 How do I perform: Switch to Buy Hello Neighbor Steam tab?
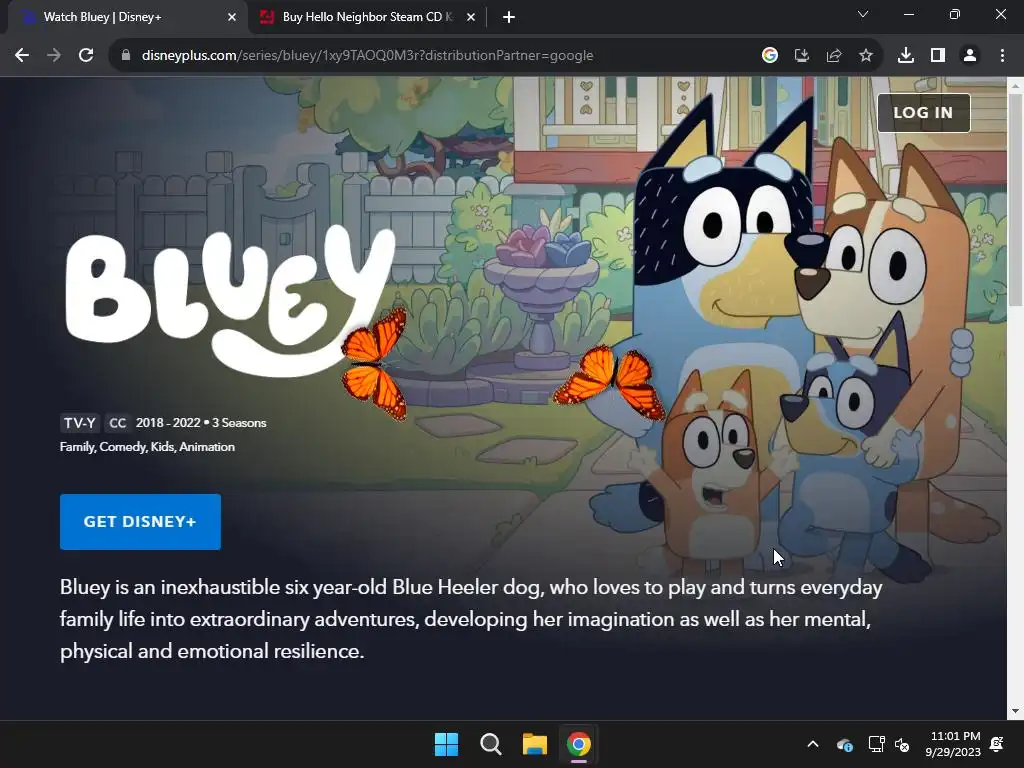click(368, 17)
